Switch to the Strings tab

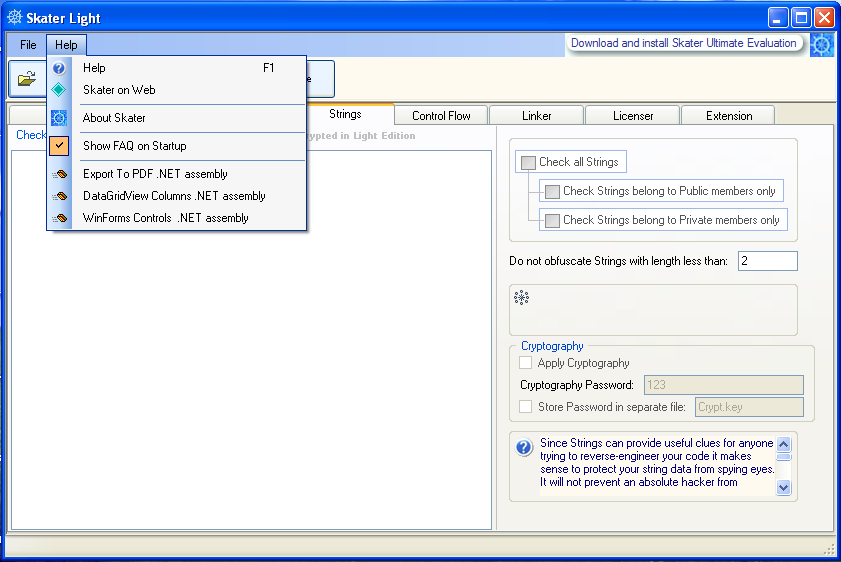pyautogui.click(x=345, y=114)
